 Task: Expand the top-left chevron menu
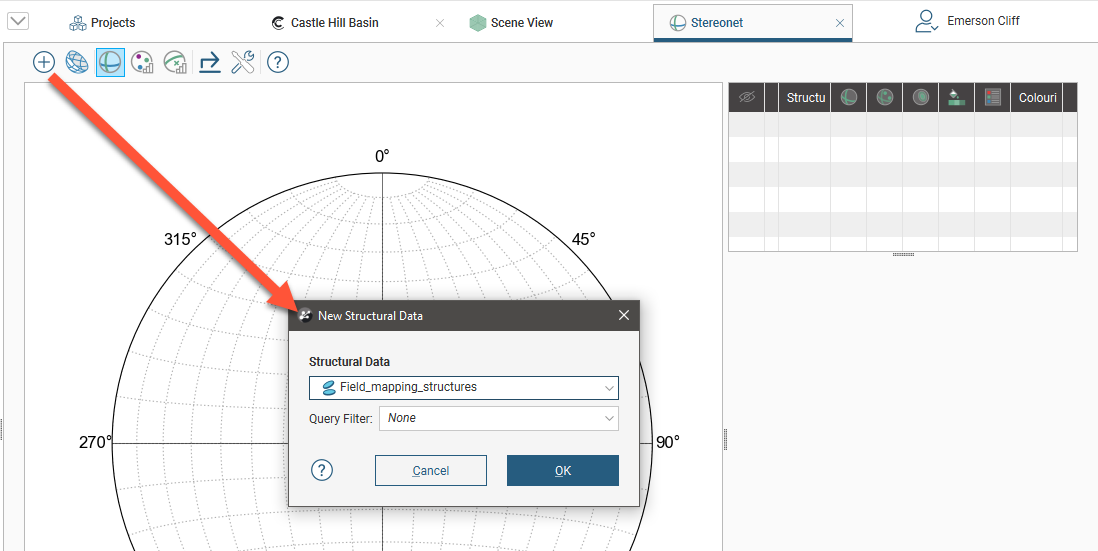coord(18,21)
